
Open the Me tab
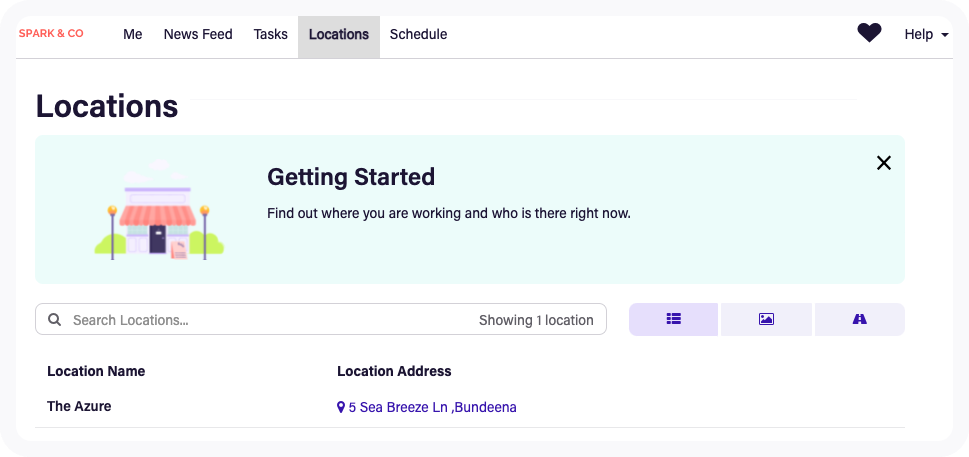(133, 34)
